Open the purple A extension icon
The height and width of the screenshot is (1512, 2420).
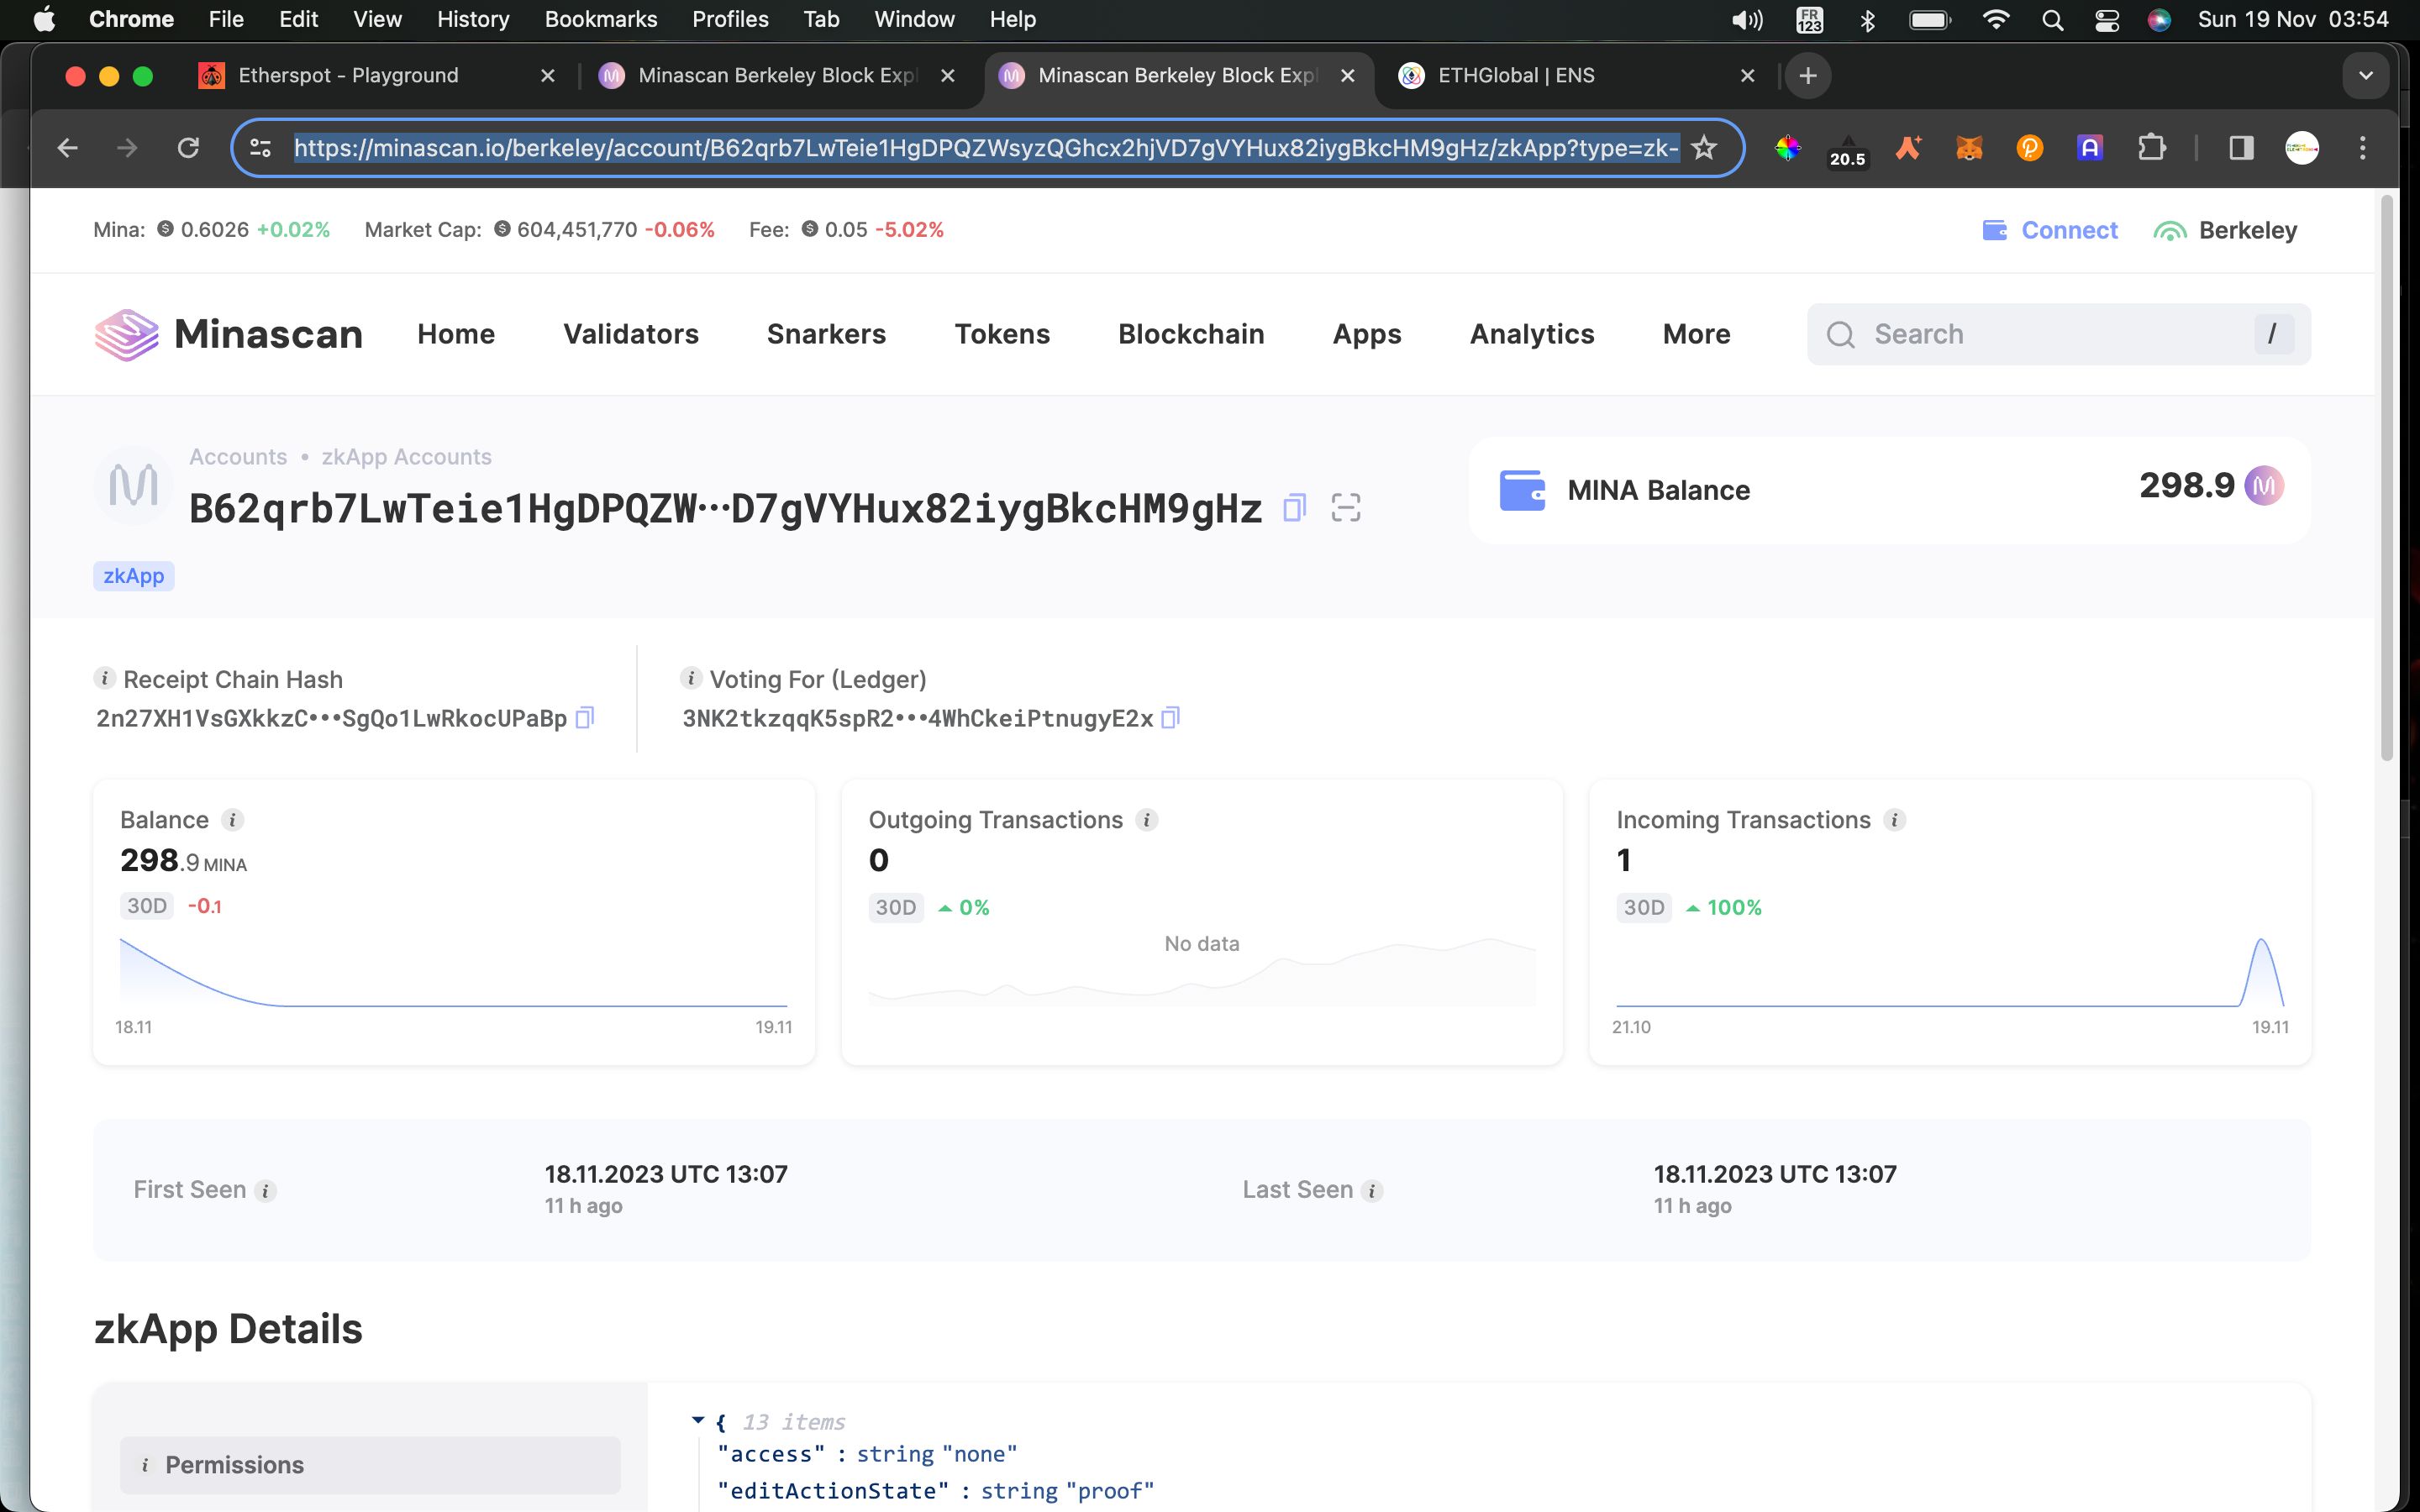[x=2090, y=148]
